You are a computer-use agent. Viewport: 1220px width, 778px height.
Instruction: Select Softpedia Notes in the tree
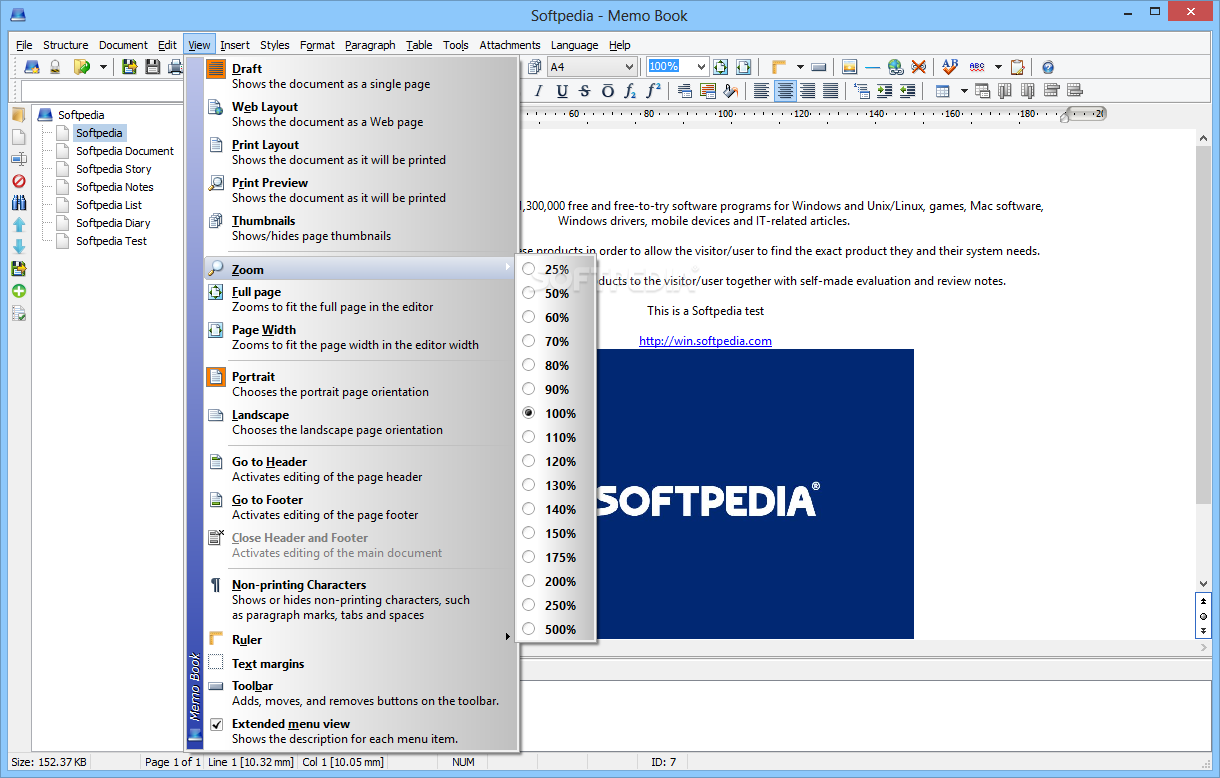(x=115, y=187)
